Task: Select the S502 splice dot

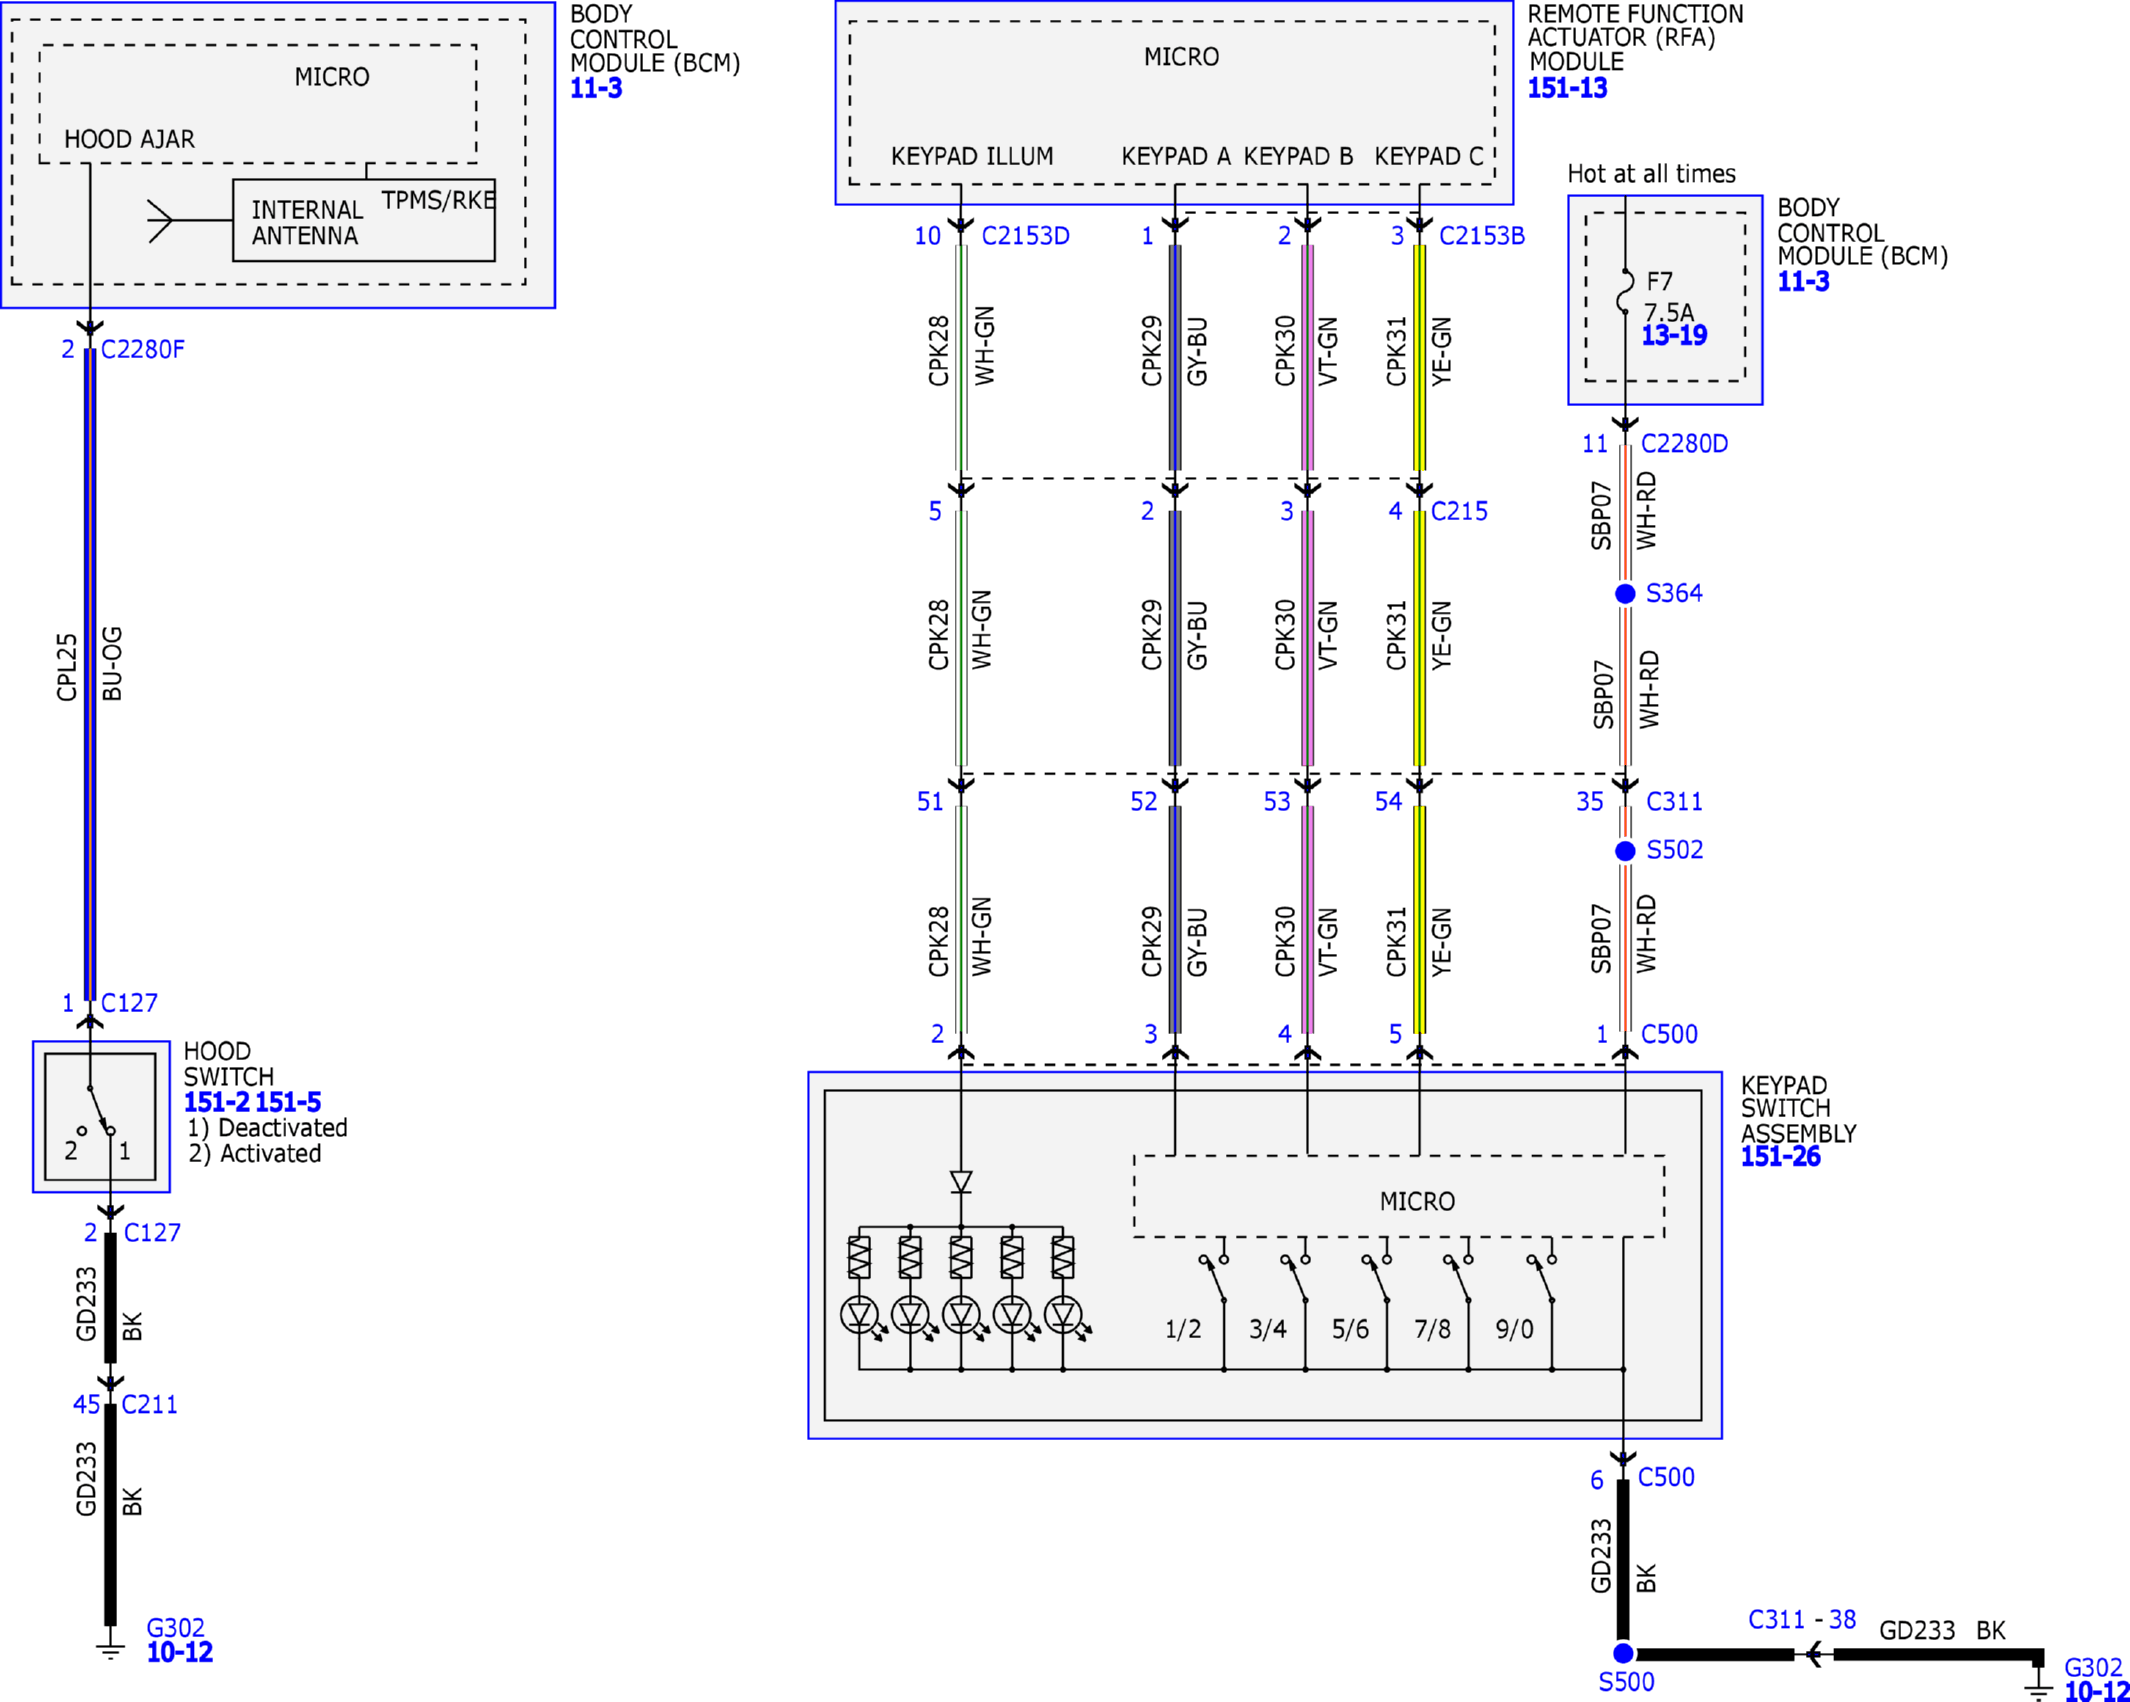Action: pos(1625,851)
